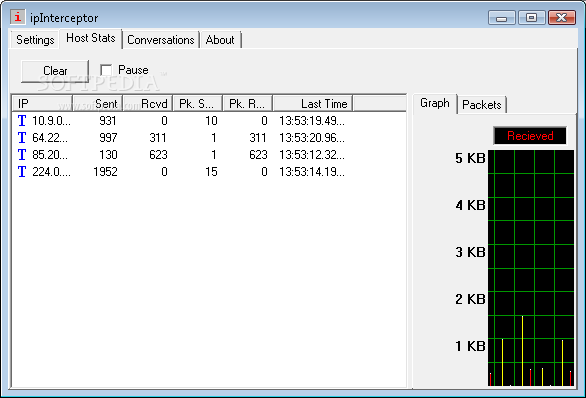Maximize the ipInterceptor window
586x398 pixels.
coord(531,18)
